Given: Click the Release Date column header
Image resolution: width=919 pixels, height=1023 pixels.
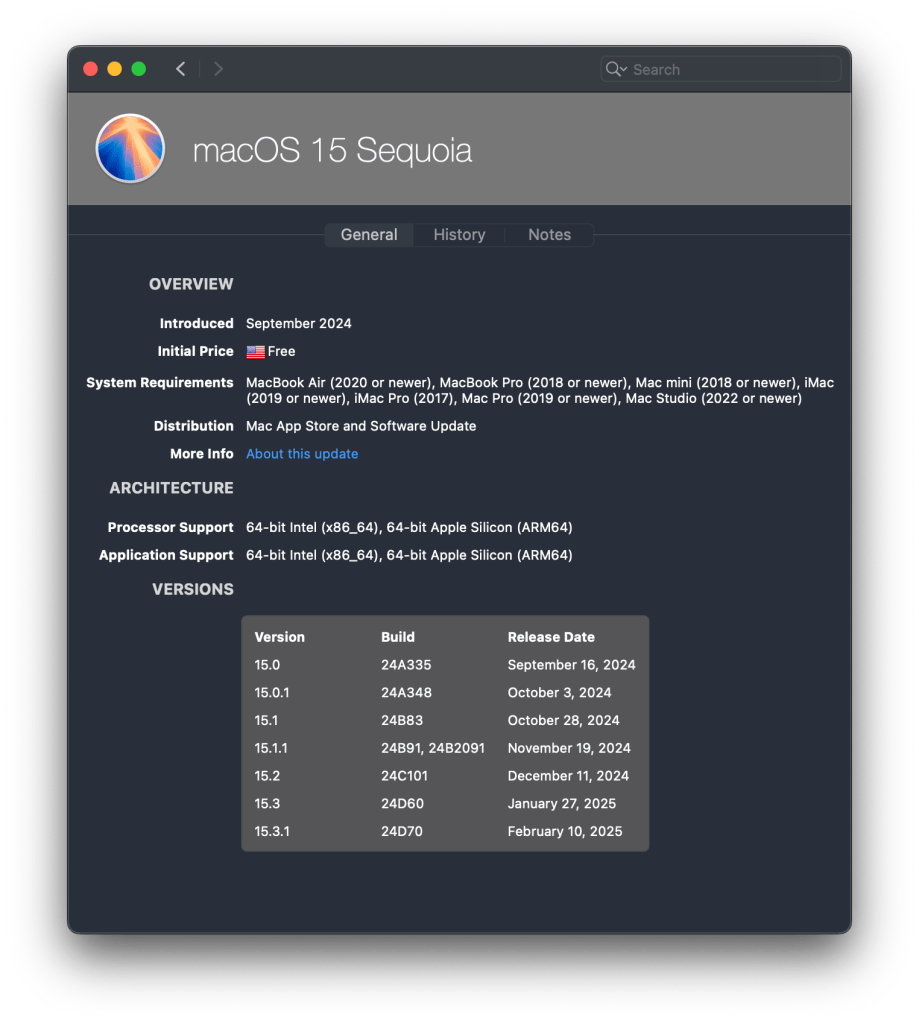Looking at the screenshot, I should click(551, 637).
